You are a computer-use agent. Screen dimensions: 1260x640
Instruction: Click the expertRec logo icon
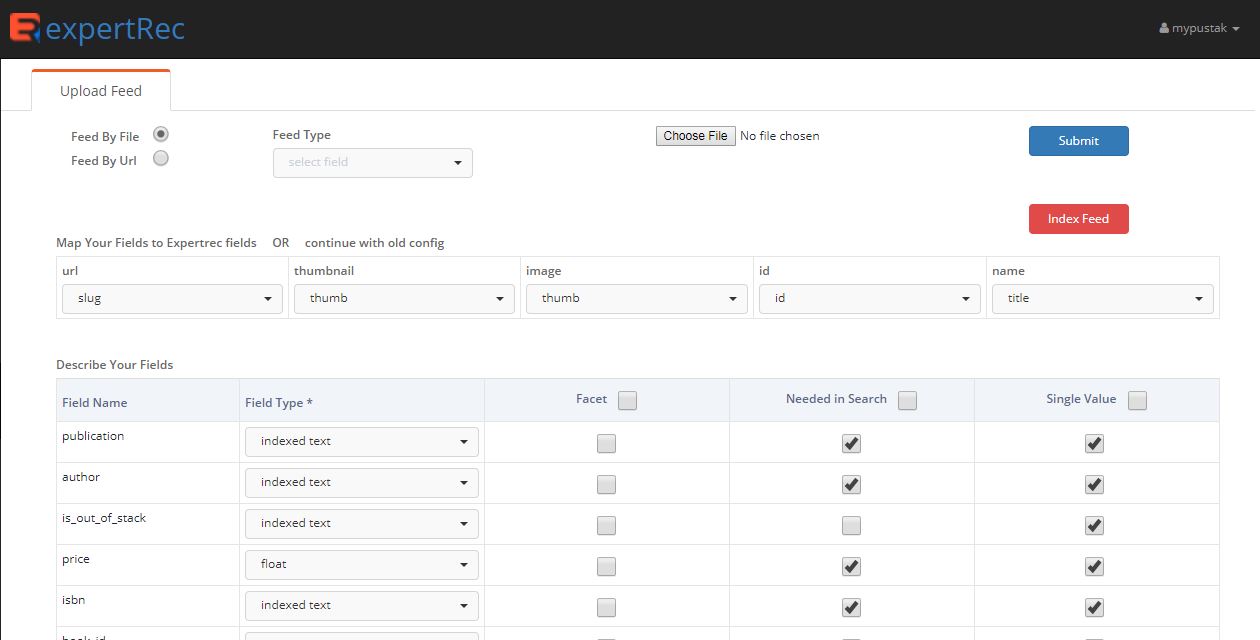pyautogui.click(x=24, y=28)
